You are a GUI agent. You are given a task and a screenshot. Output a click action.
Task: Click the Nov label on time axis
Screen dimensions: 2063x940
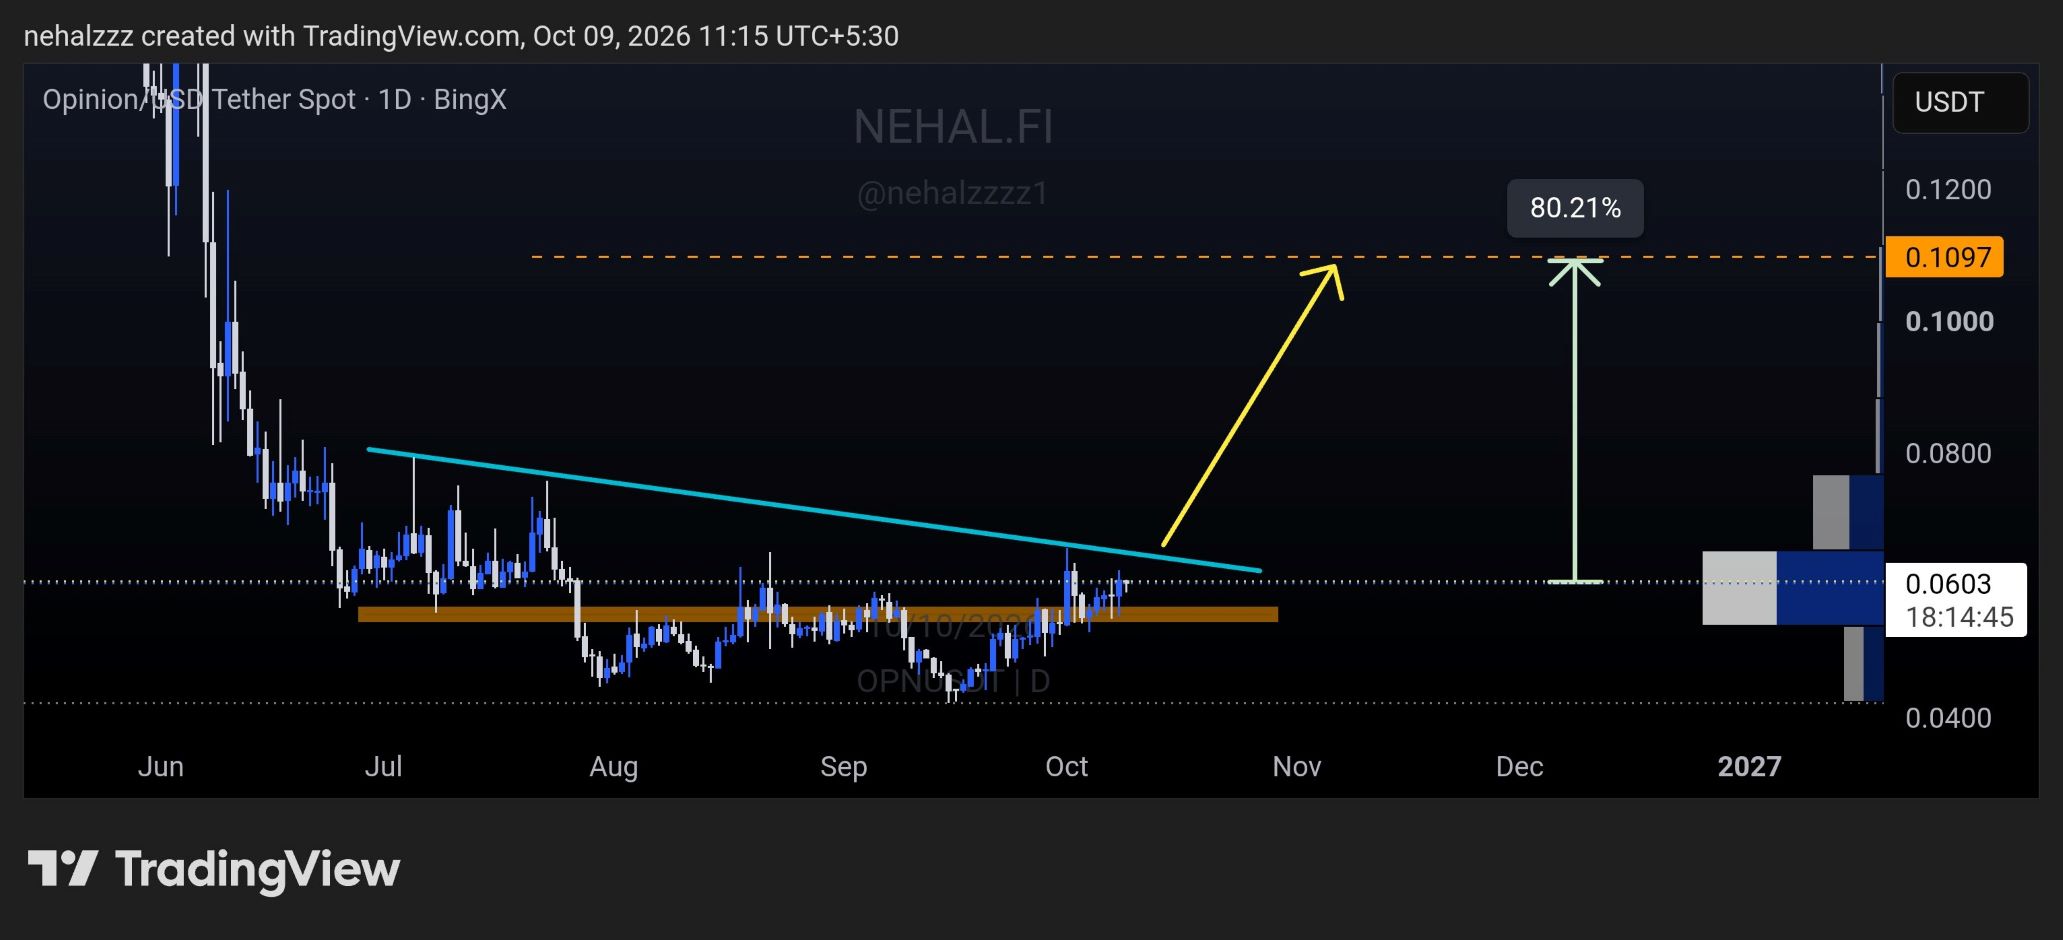coord(1297,767)
